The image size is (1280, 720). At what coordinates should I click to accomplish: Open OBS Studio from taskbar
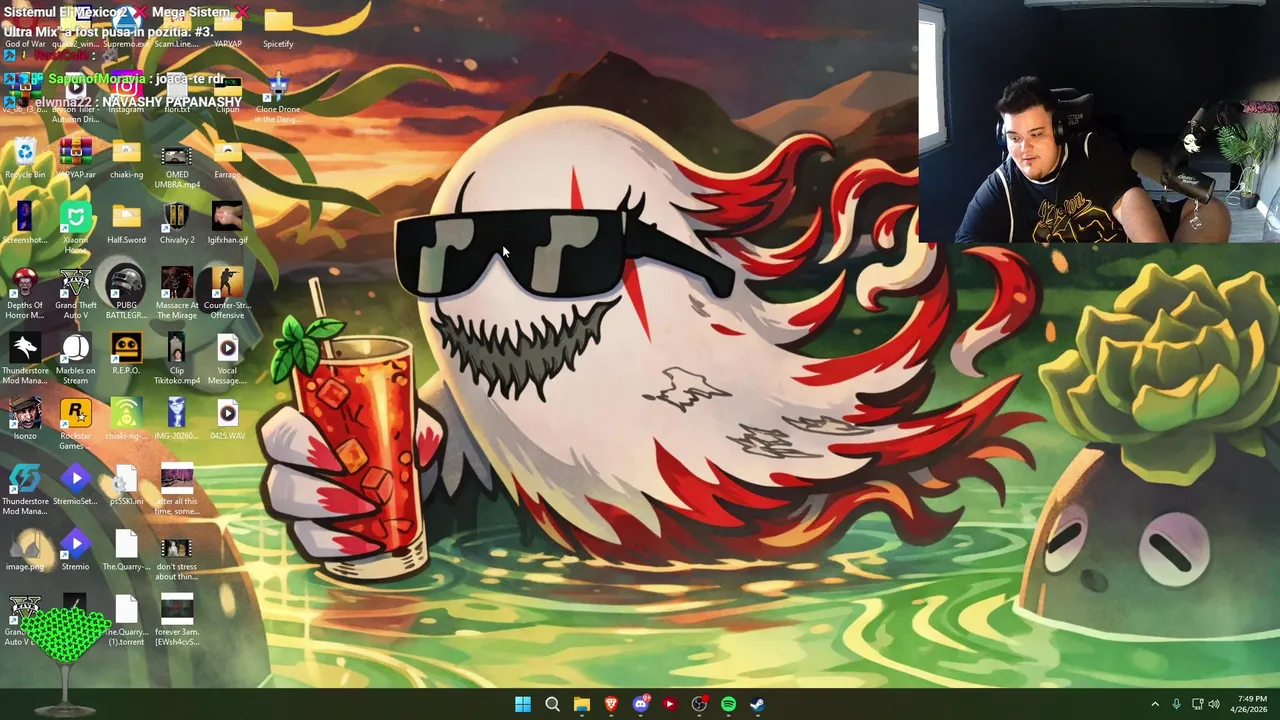click(699, 704)
